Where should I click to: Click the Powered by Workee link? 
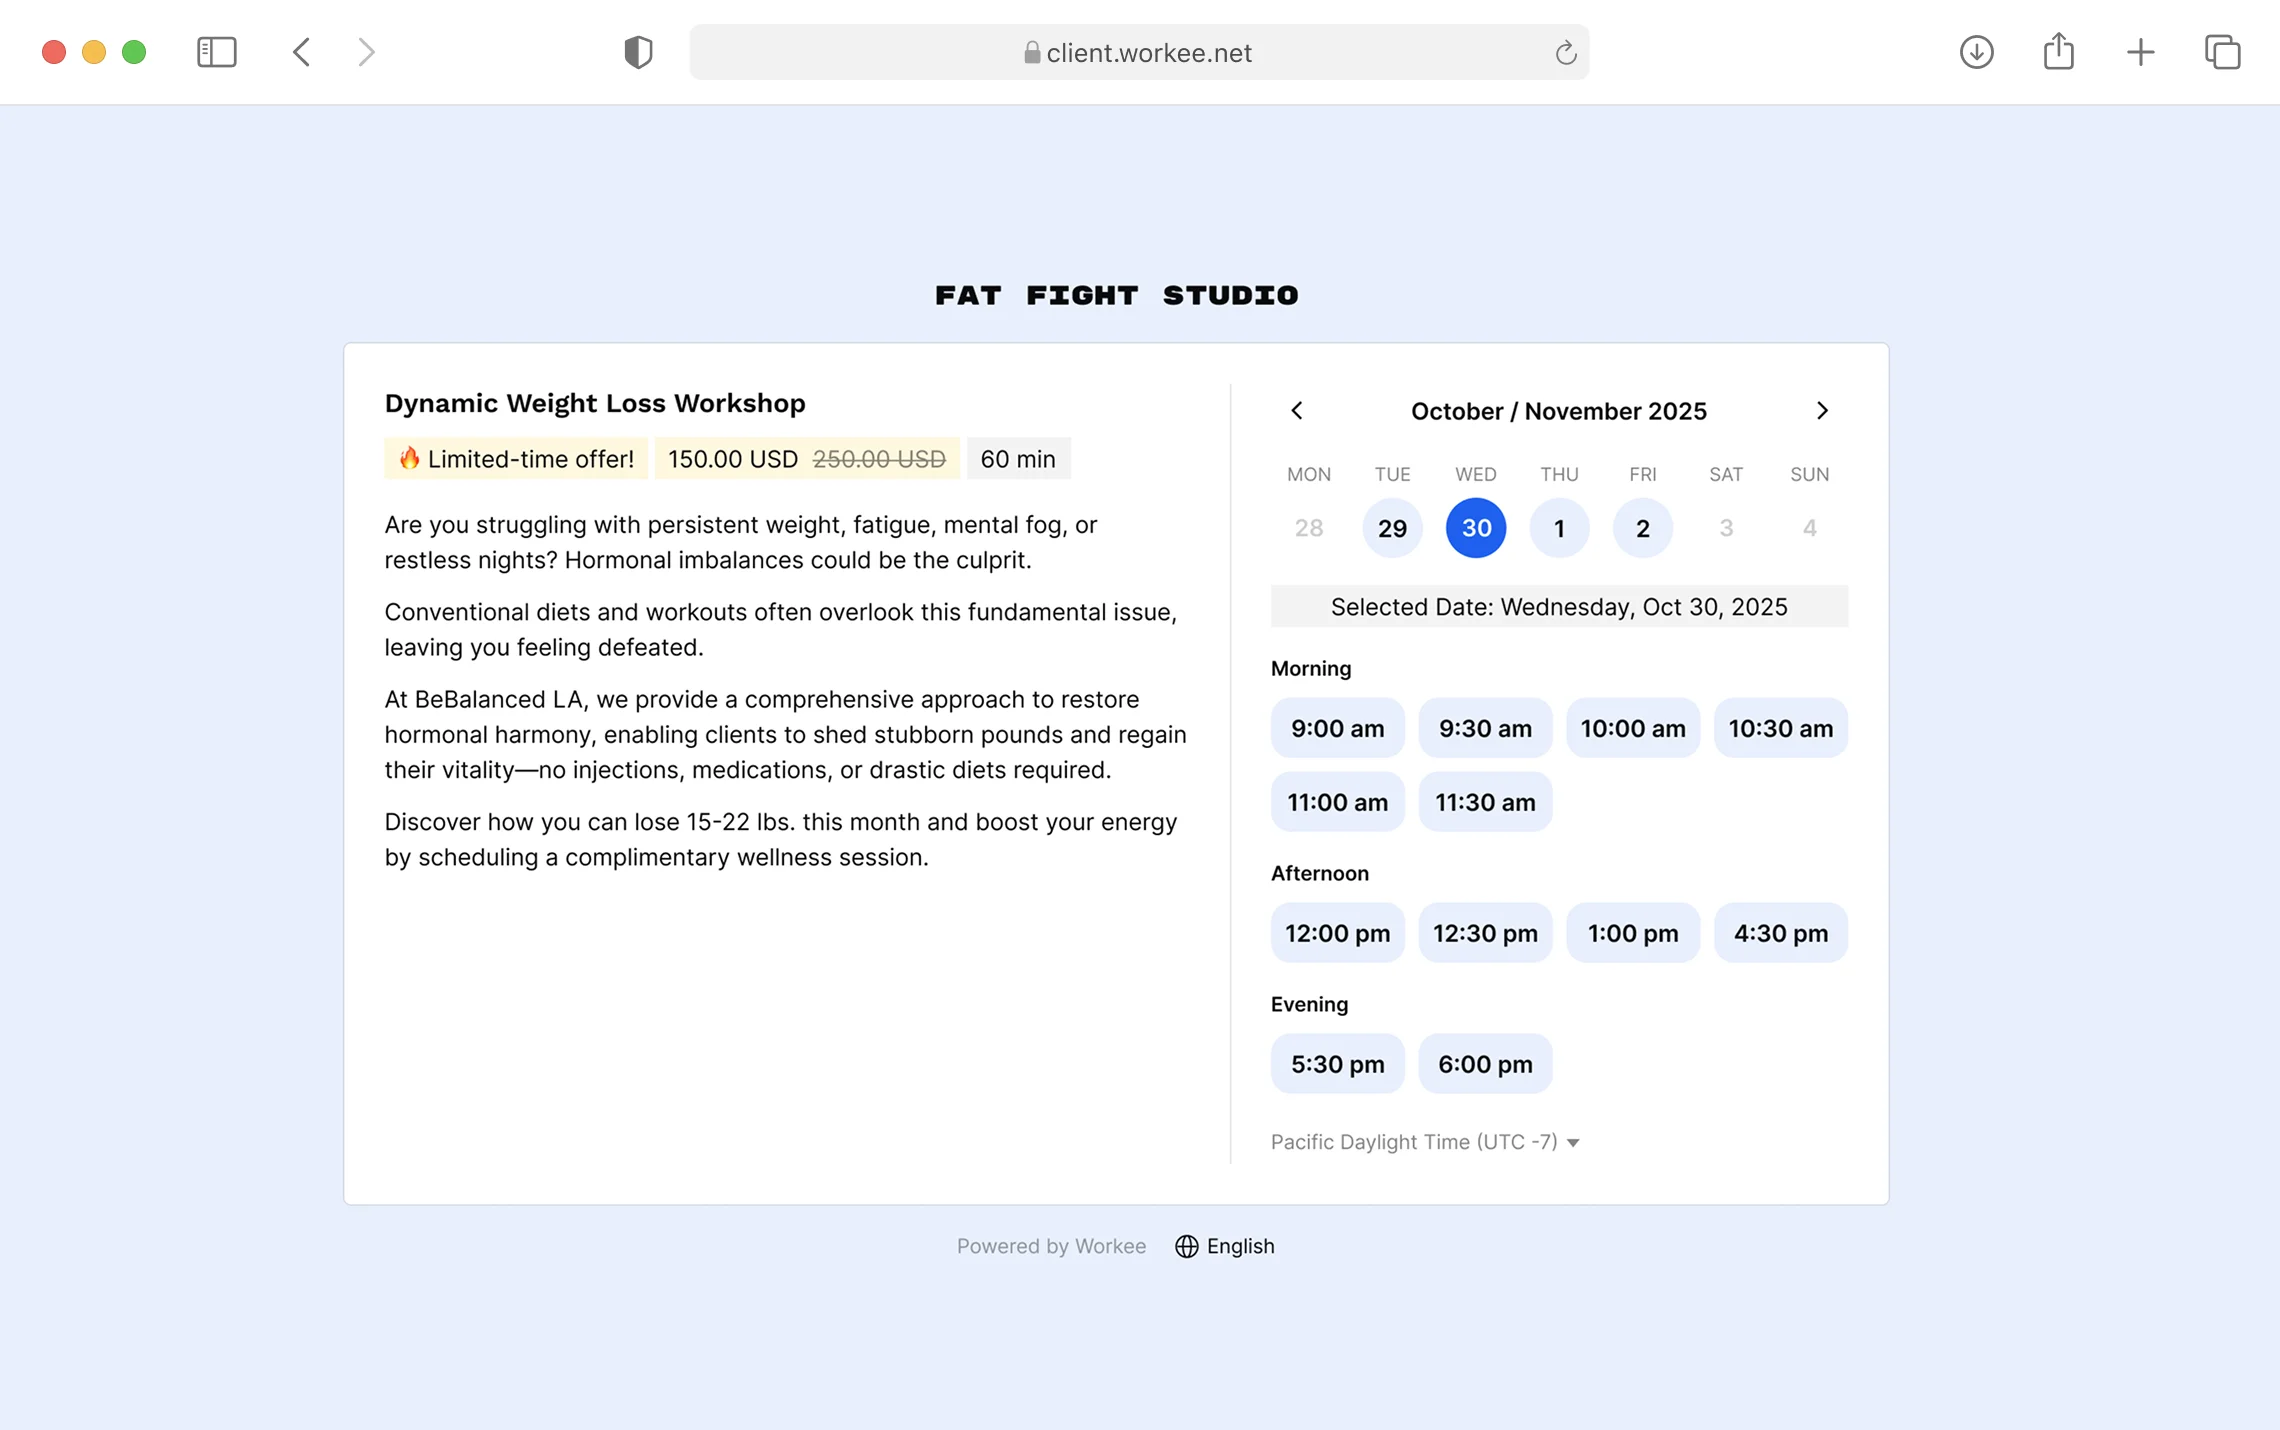(x=1051, y=1246)
